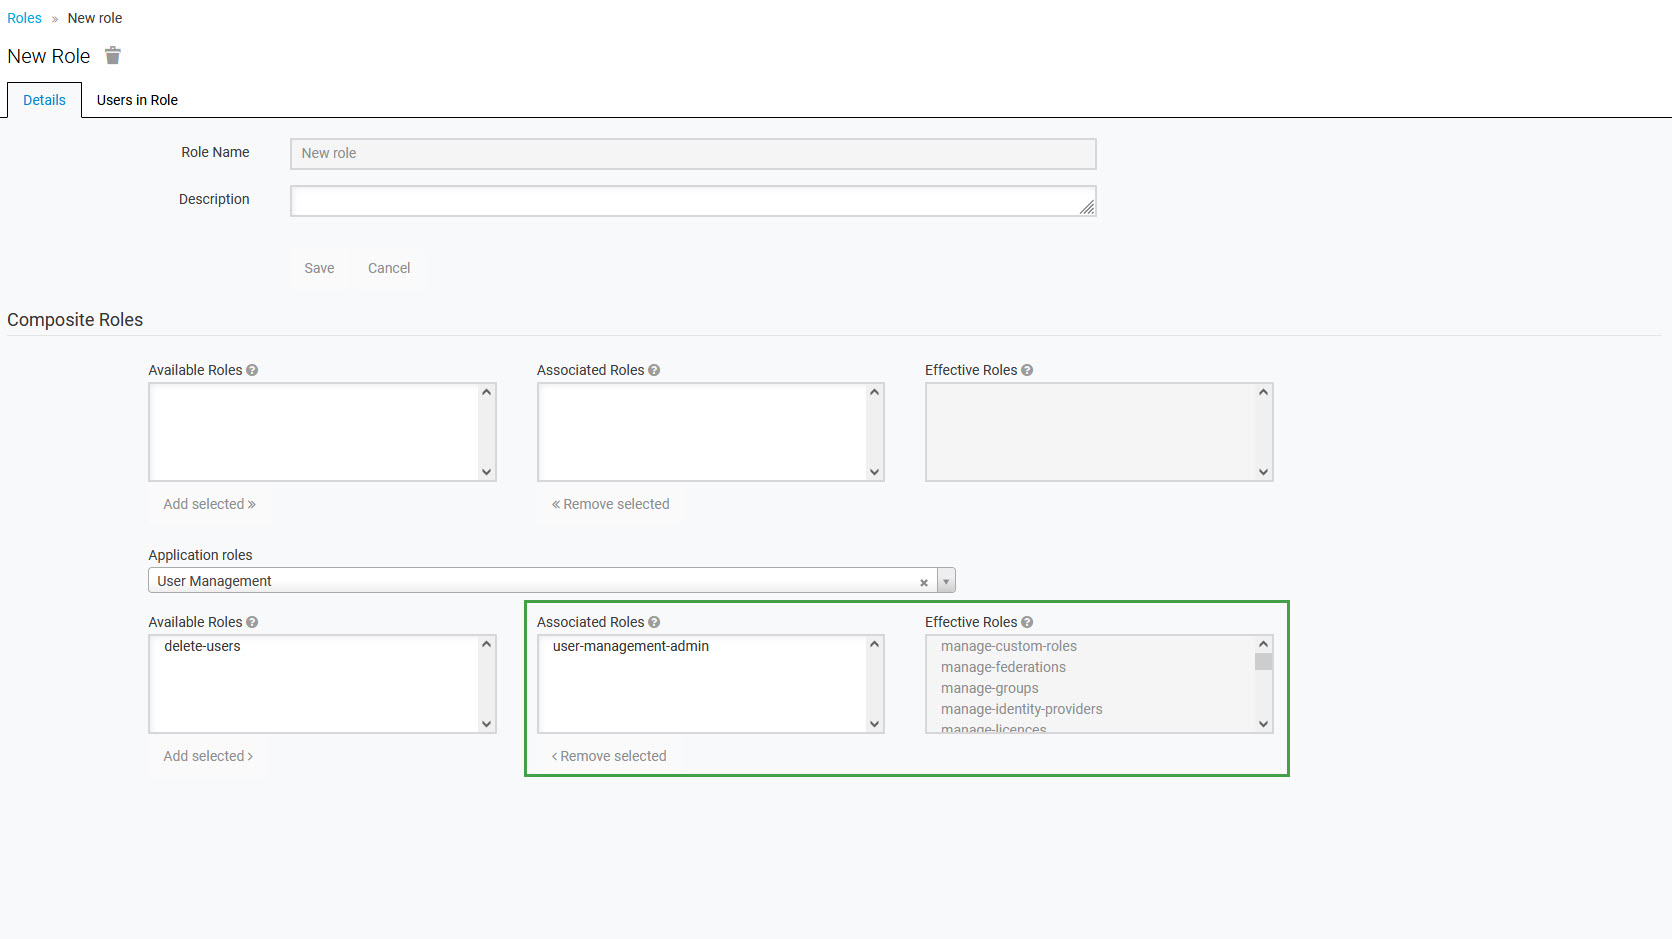
Task: Click help icon beside application Associated Roles
Action: point(654,622)
